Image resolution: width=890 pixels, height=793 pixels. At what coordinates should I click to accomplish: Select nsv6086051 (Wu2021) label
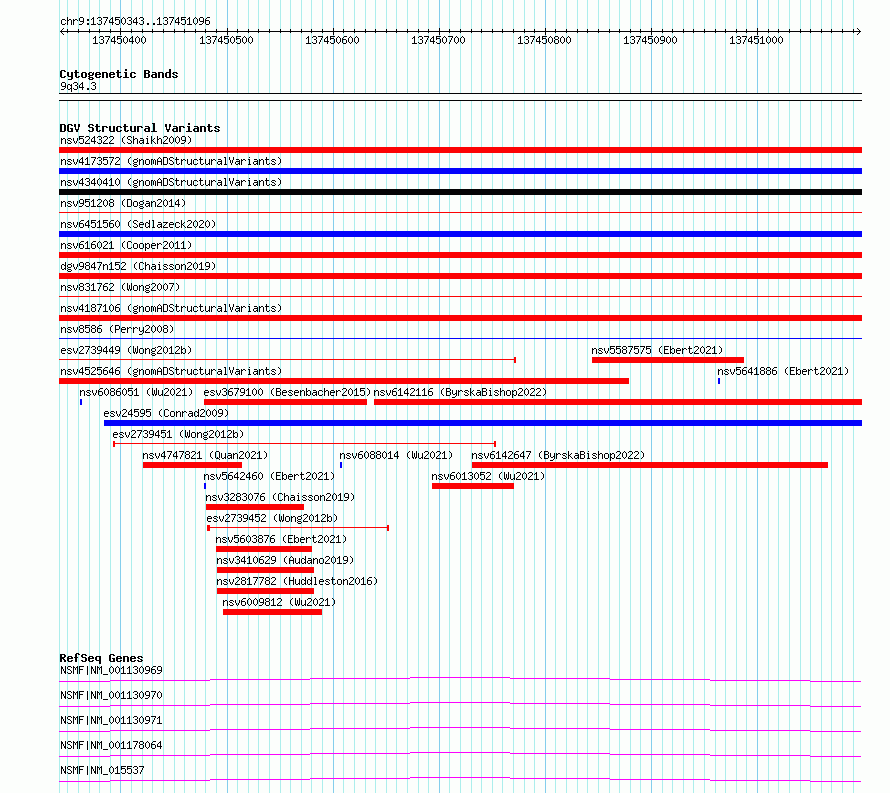coord(136,392)
